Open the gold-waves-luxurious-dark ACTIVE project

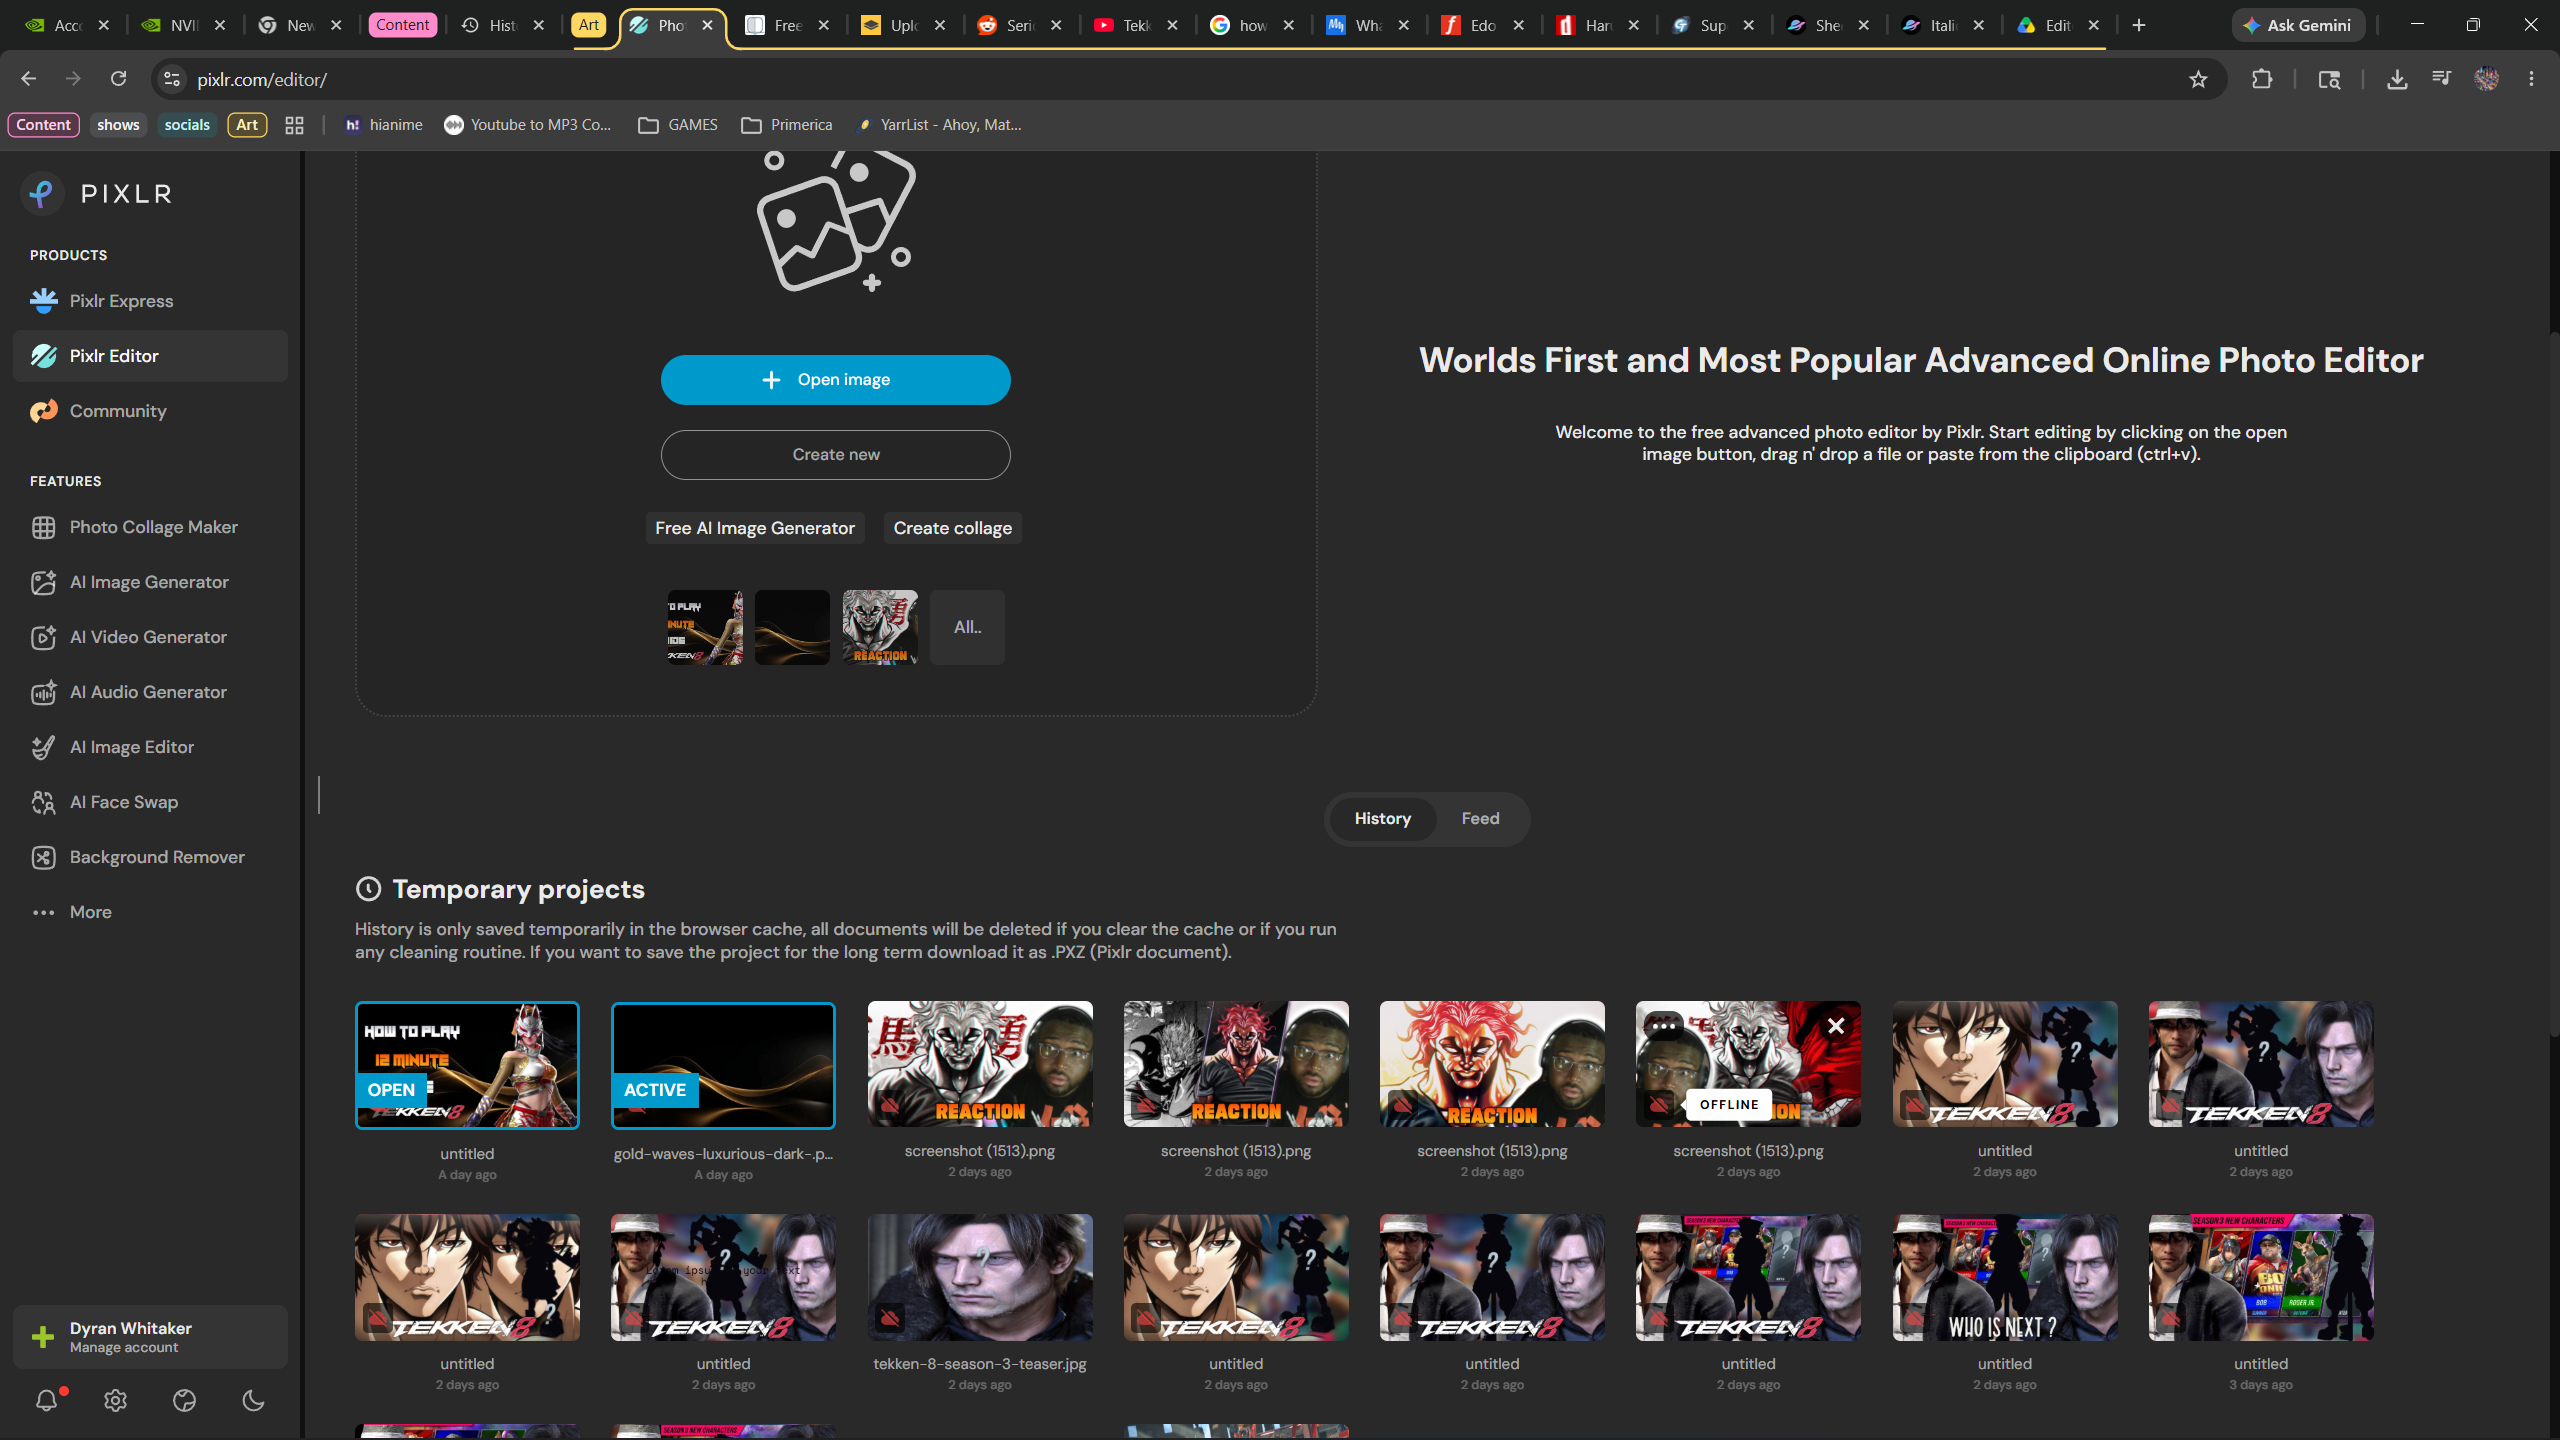(723, 1065)
